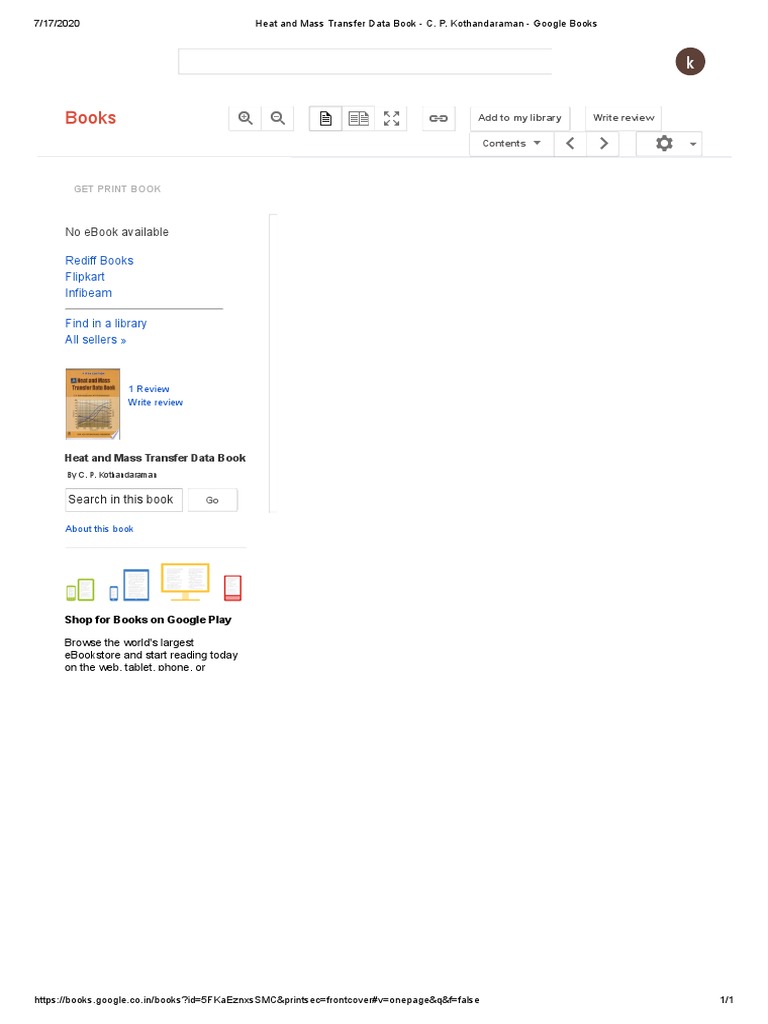
Task: Go to previous page arrow
Action: tap(570, 144)
